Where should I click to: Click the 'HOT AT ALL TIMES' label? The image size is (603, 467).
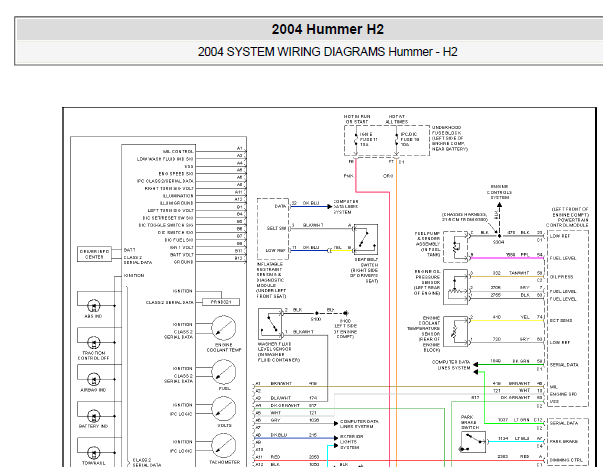pyautogui.click(x=396, y=119)
